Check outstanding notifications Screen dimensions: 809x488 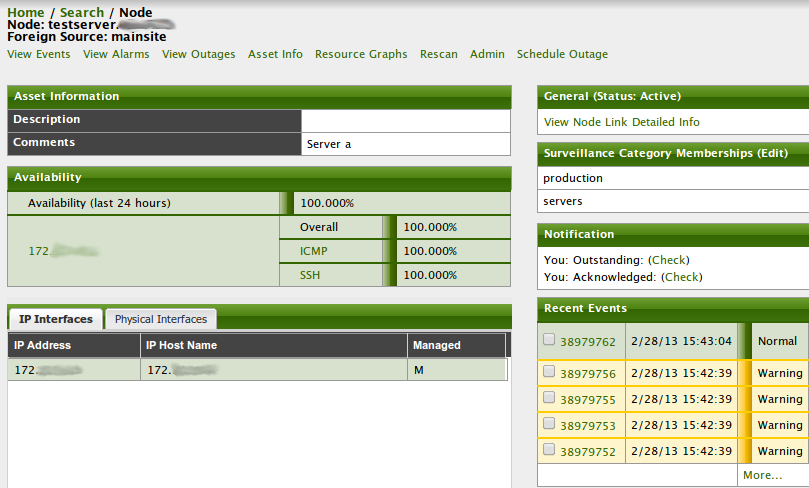coord(668,260)
